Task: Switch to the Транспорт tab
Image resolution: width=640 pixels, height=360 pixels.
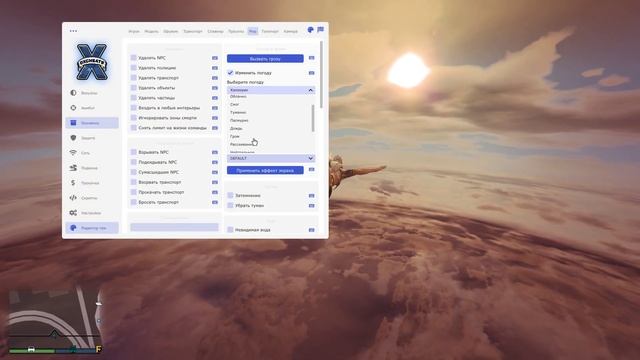Action: [193, 31]
